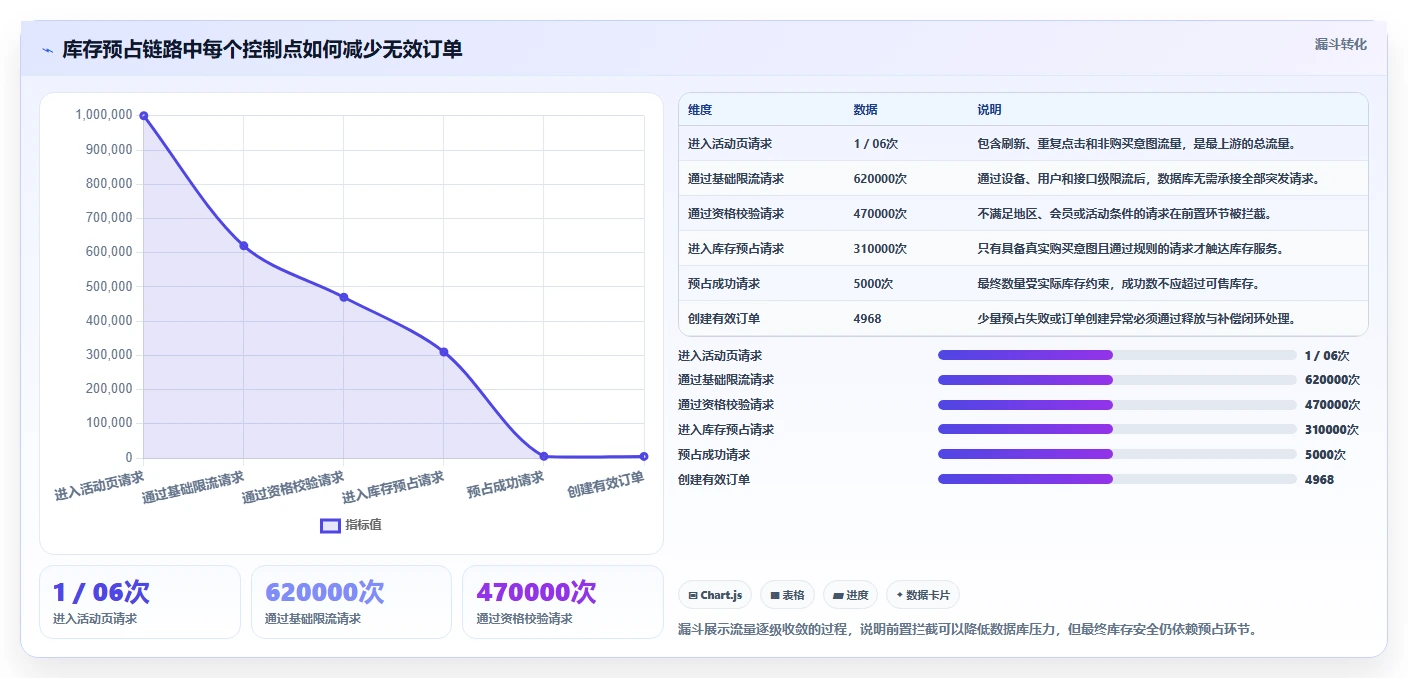The height and width of the screenshot is (678, 1408).
Task: Click the 进入库存预占请求 progress bar
Action: click(x=1117, y=430)
